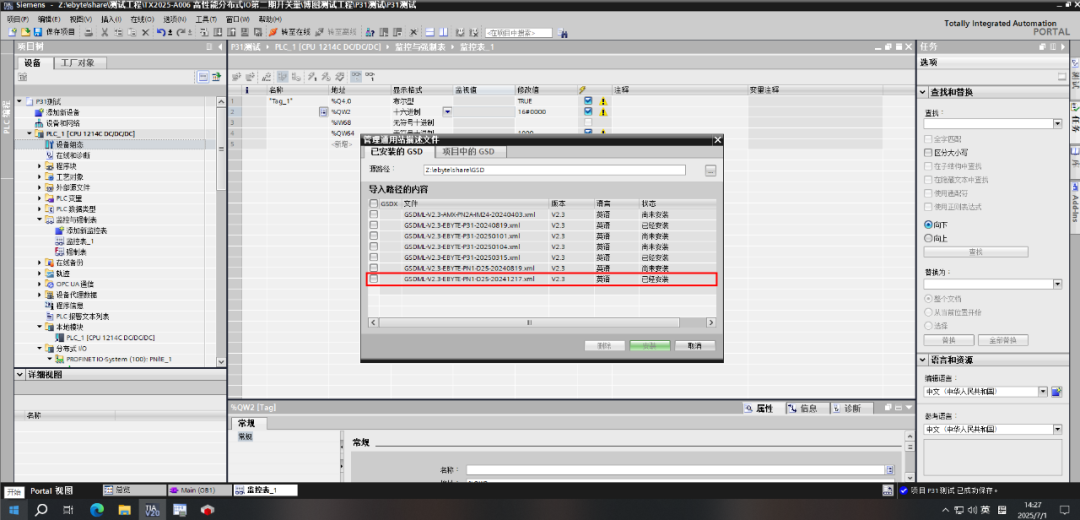Click the new project toolbar icon

(13, 32)
